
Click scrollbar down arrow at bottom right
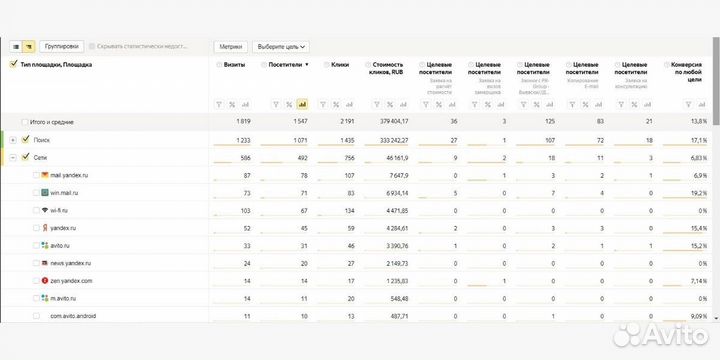(716, 318)
